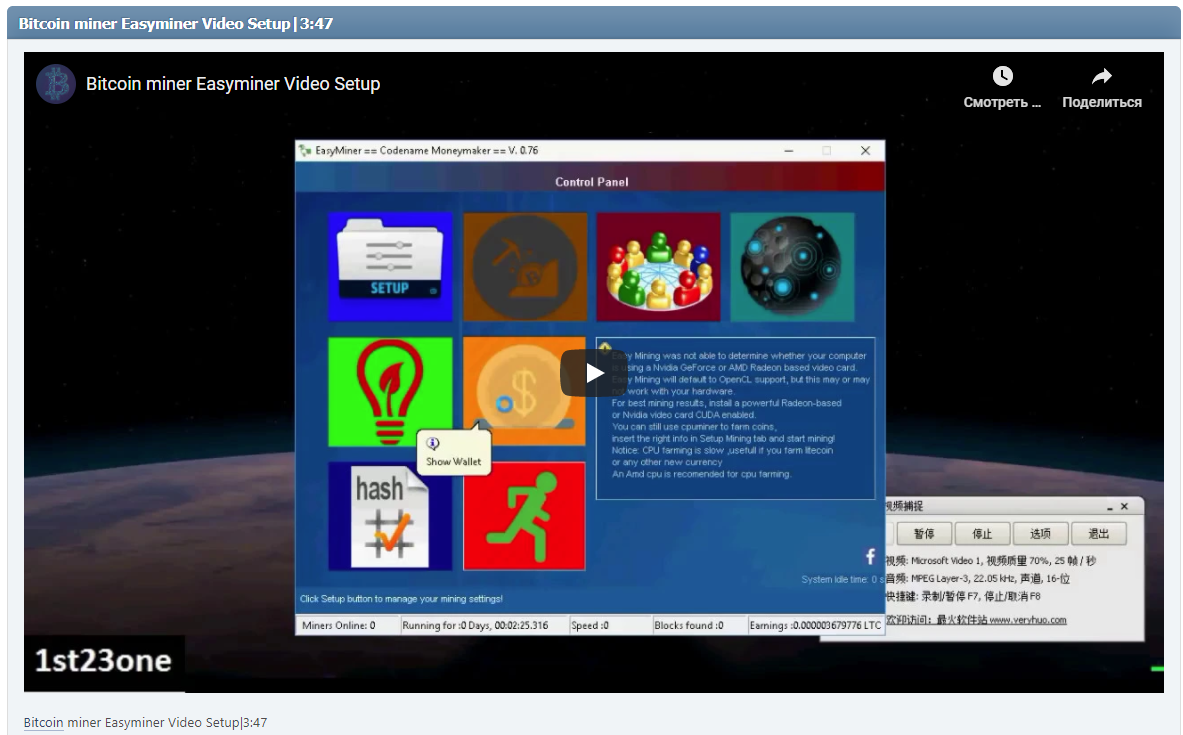Viewport: 1183px width, 735px height.
Task: Open the people community group tile
Action: (658, 266)
